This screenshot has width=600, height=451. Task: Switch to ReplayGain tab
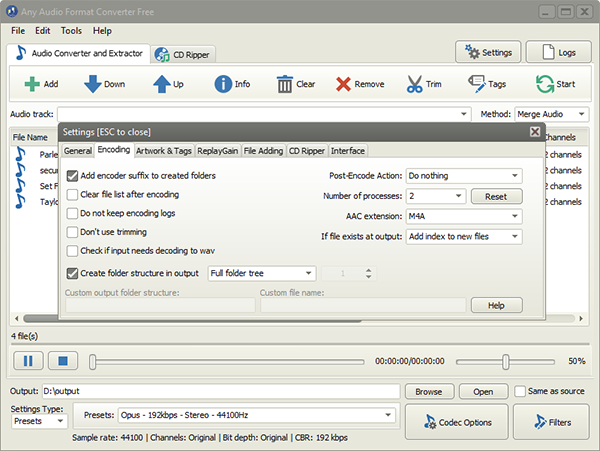tap(217, 151)
